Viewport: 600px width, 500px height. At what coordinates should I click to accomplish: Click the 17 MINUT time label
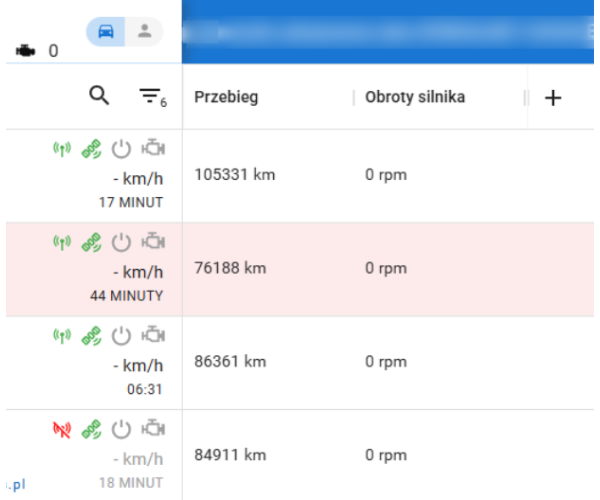(x=131, y=202)
